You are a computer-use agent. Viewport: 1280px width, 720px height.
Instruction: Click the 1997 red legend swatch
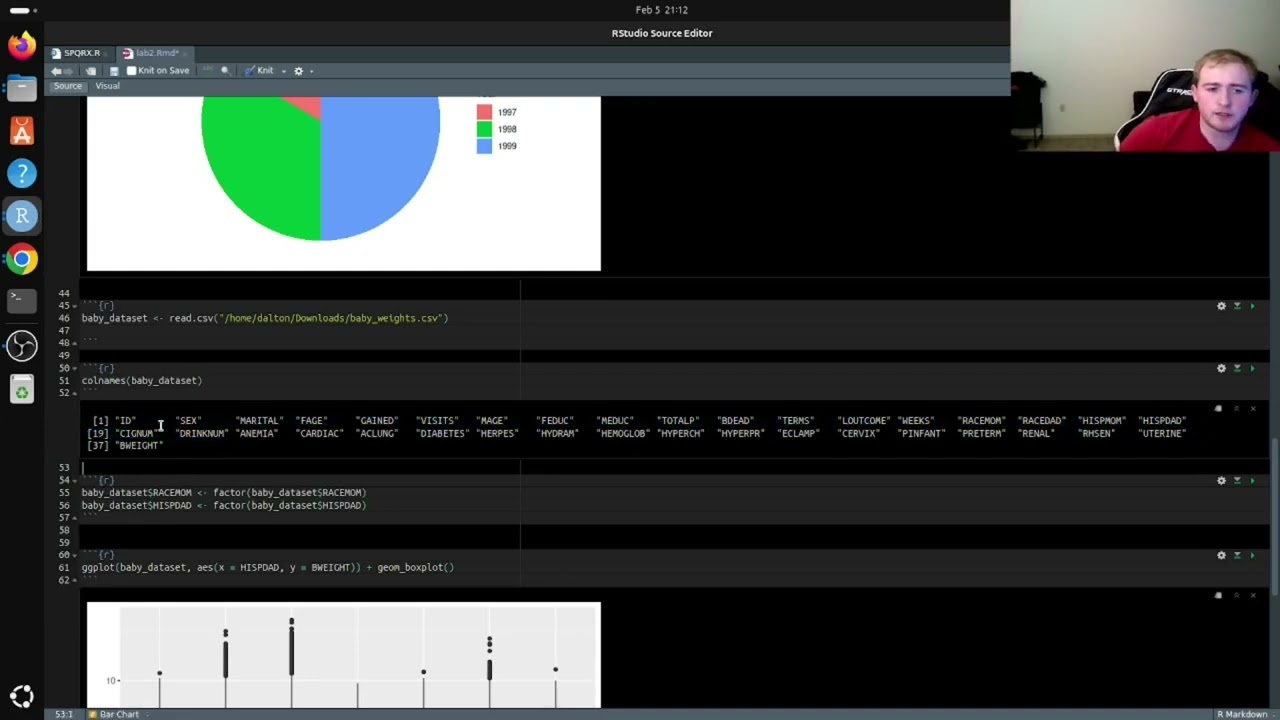click(x=484, y=112)
